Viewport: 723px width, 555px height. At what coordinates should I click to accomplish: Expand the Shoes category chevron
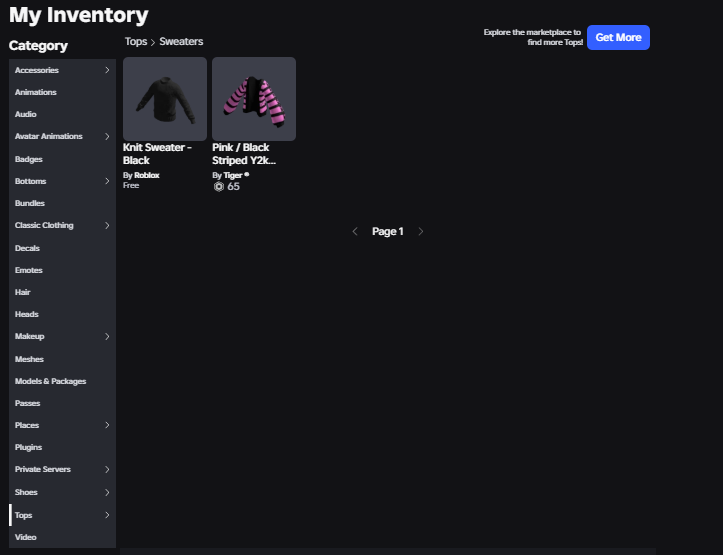[107, 492]
